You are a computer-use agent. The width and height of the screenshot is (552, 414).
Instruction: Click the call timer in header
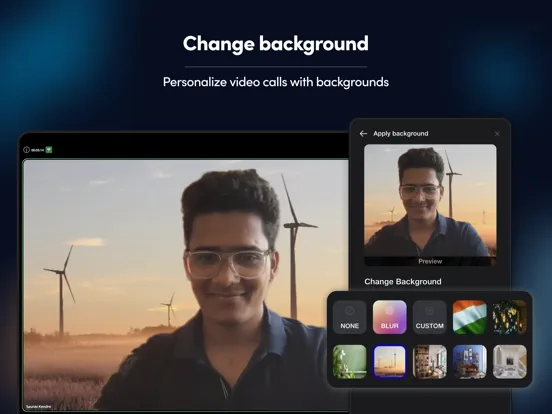click(x=37, y=150)
